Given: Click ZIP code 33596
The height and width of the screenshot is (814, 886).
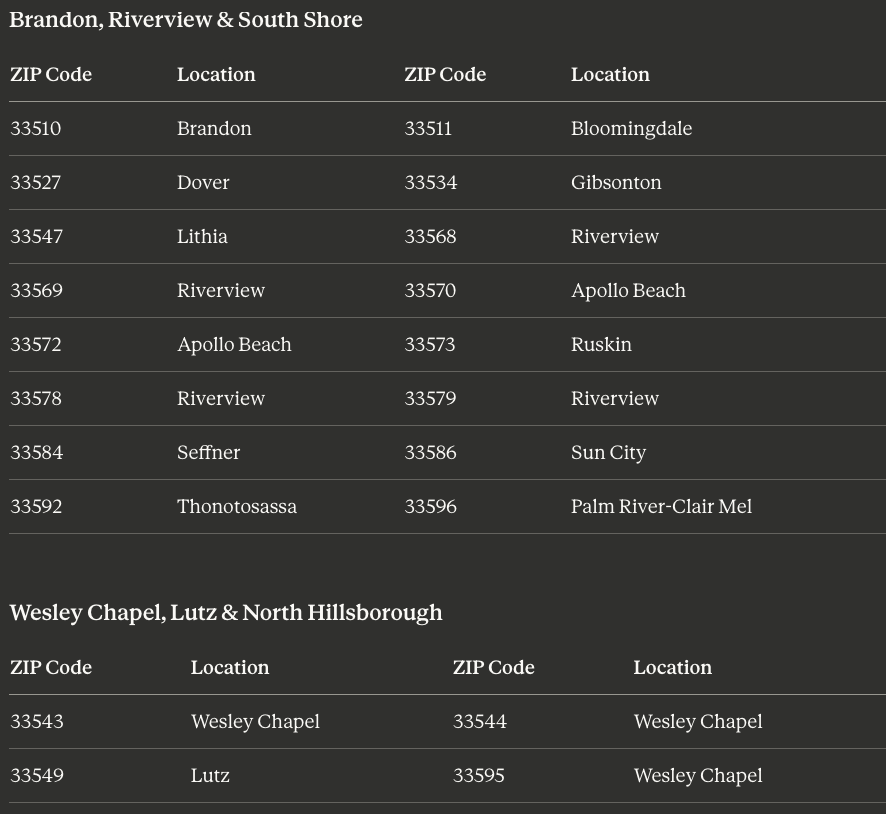Looking at the screenshot, I should (x=430, y=507).
